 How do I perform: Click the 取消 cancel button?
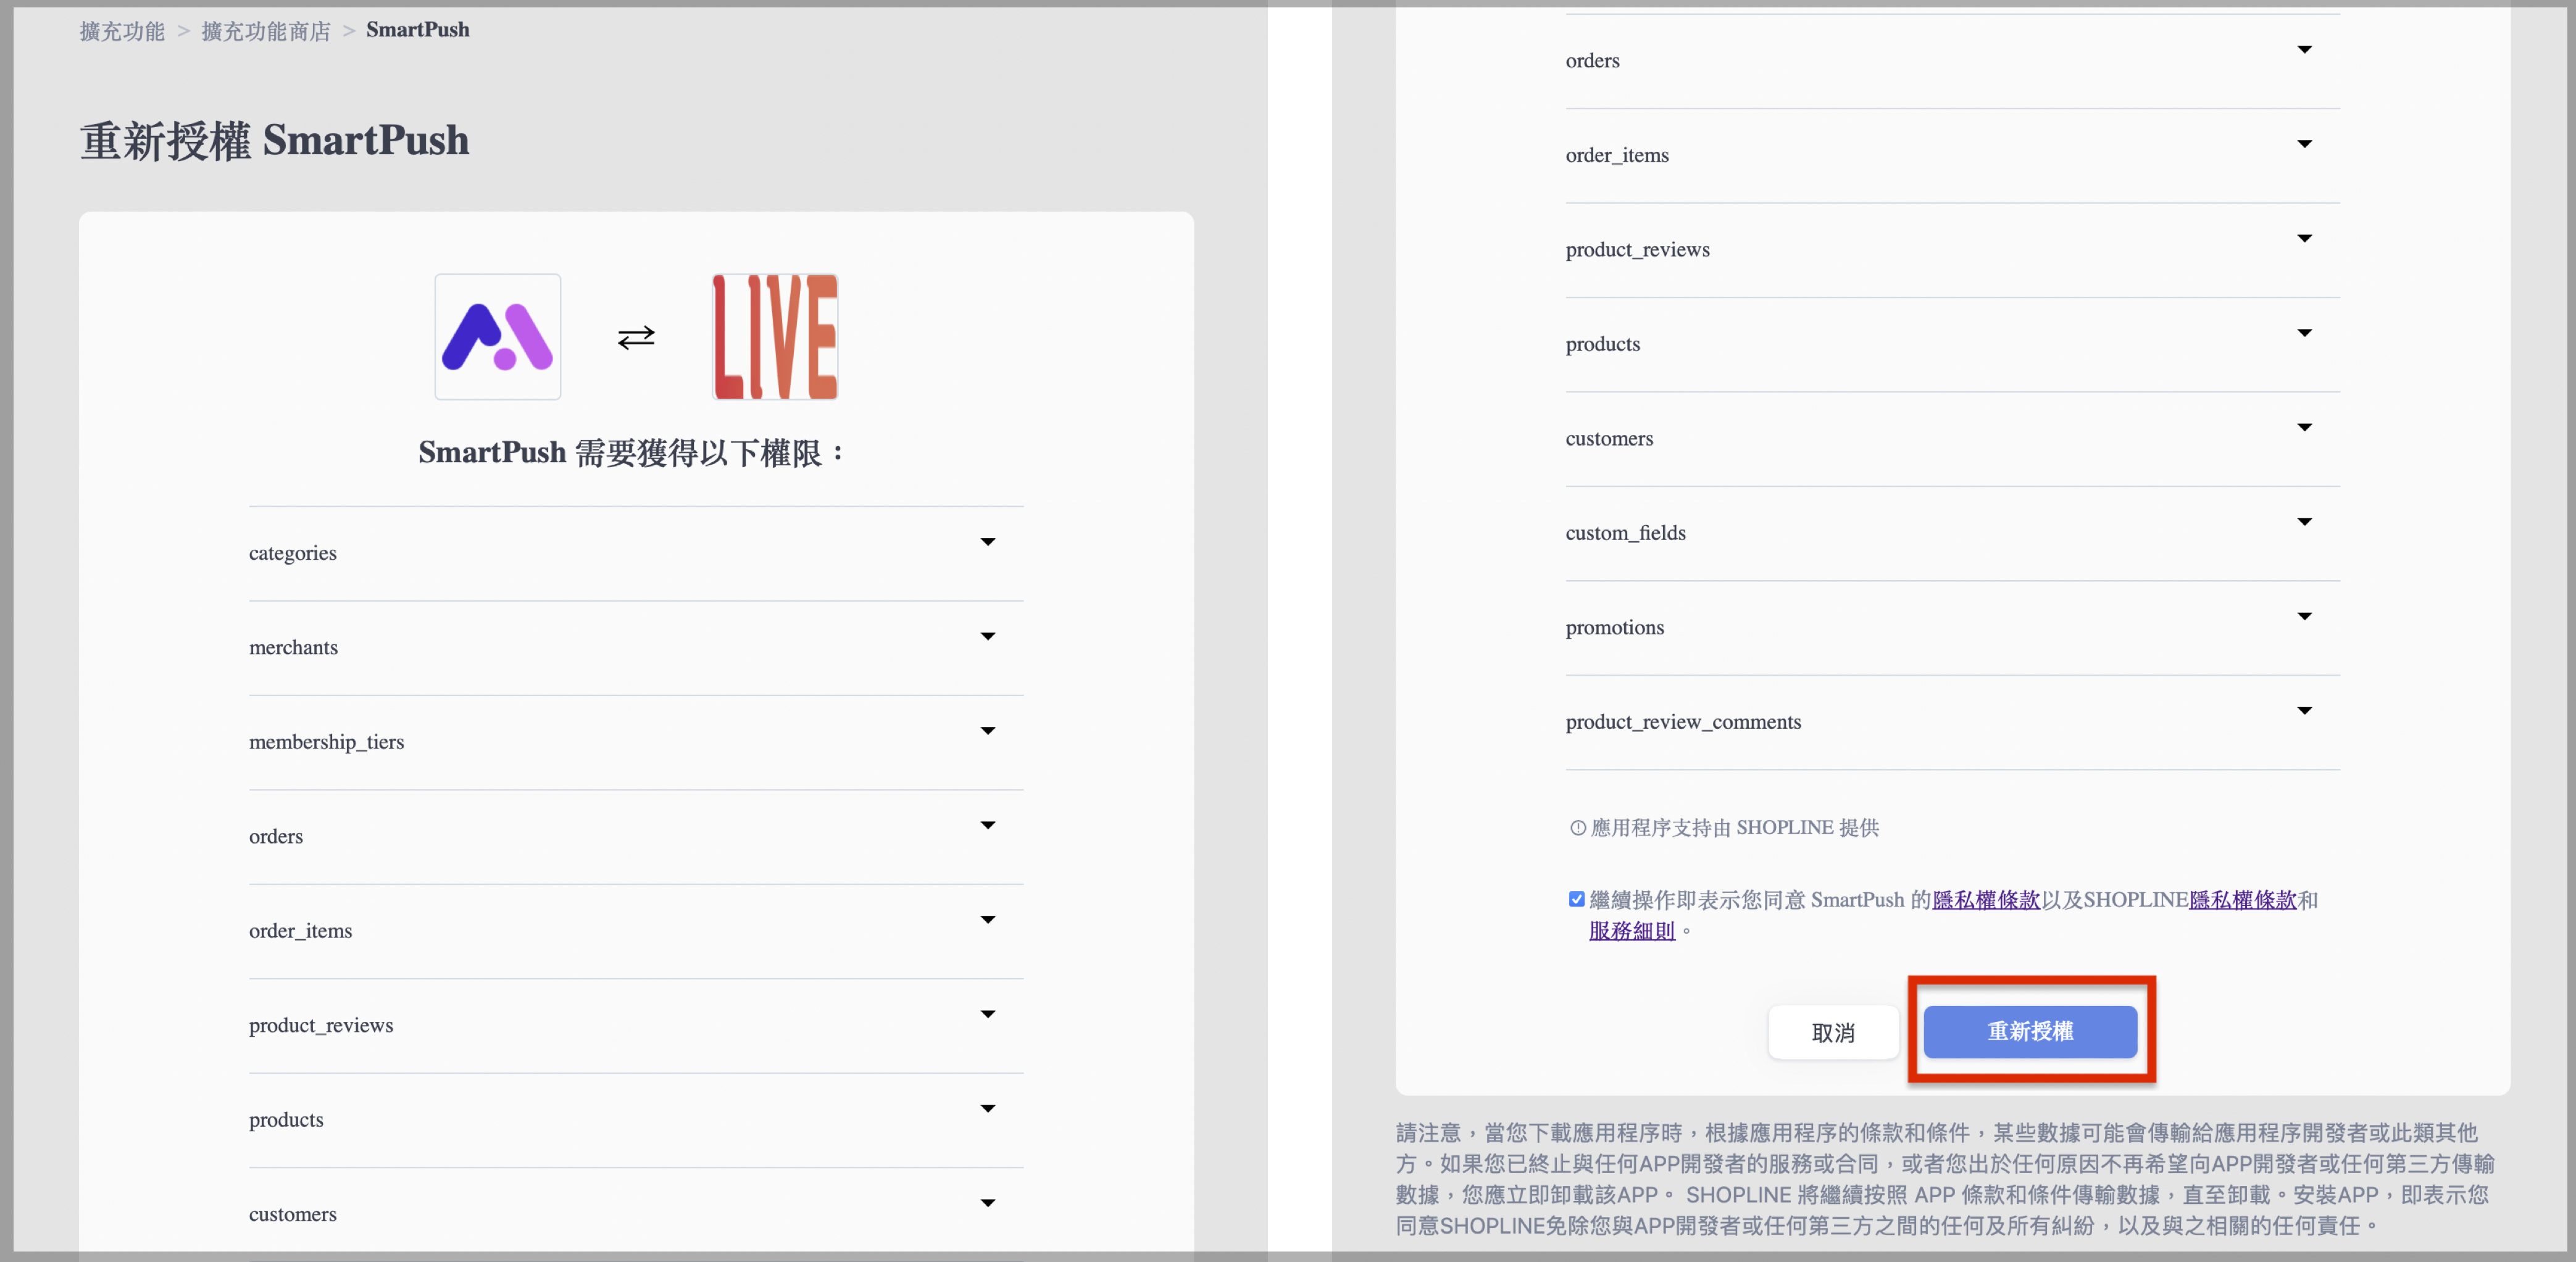pyautogui.click(x=1833, y=1032)
